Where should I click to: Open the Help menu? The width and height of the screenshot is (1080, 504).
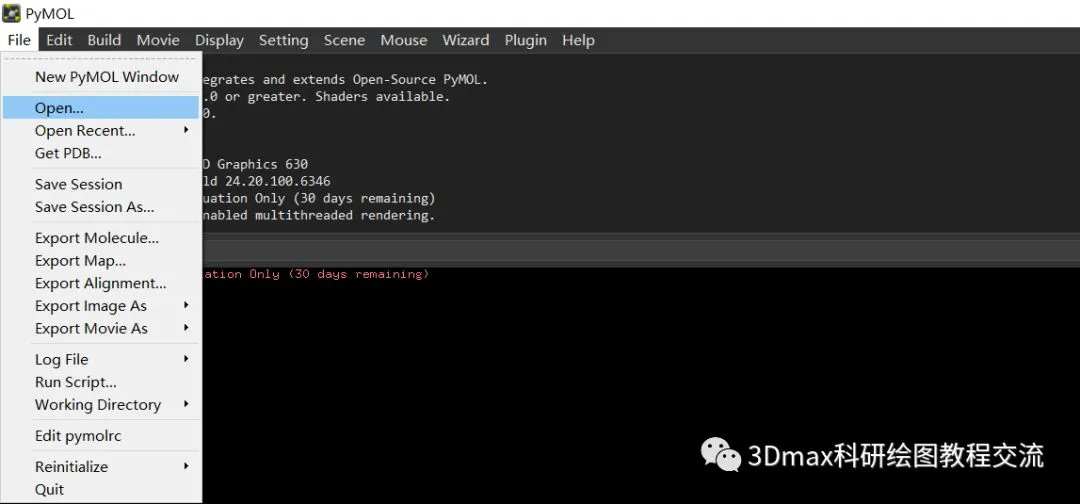[578, 40]
